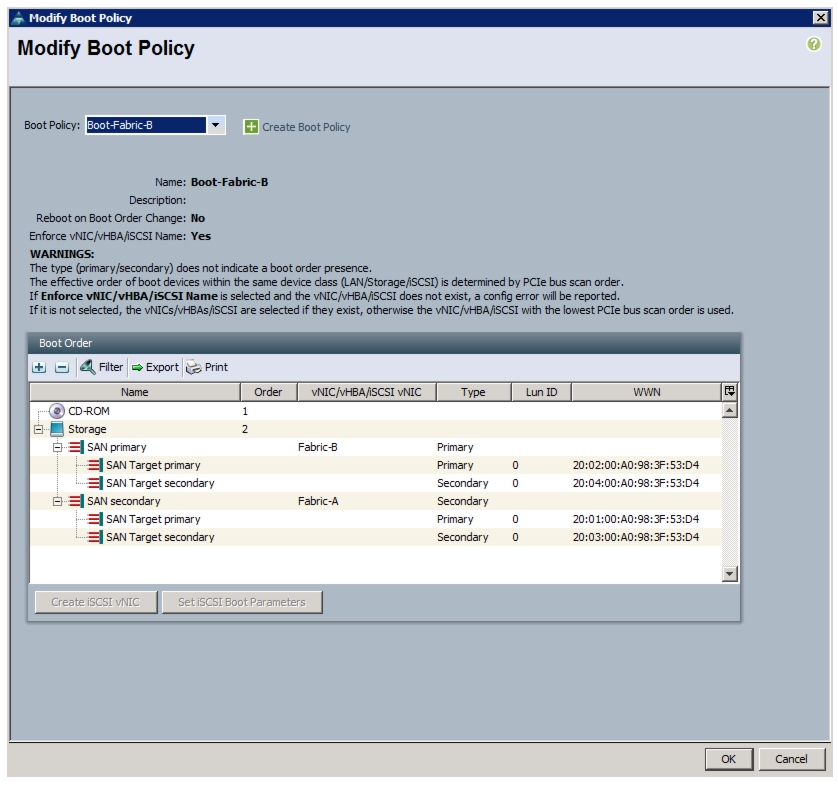838x802 pixels.
Task: Open the Filter tool in Boot Order
Action: click(x=102, y=367)
